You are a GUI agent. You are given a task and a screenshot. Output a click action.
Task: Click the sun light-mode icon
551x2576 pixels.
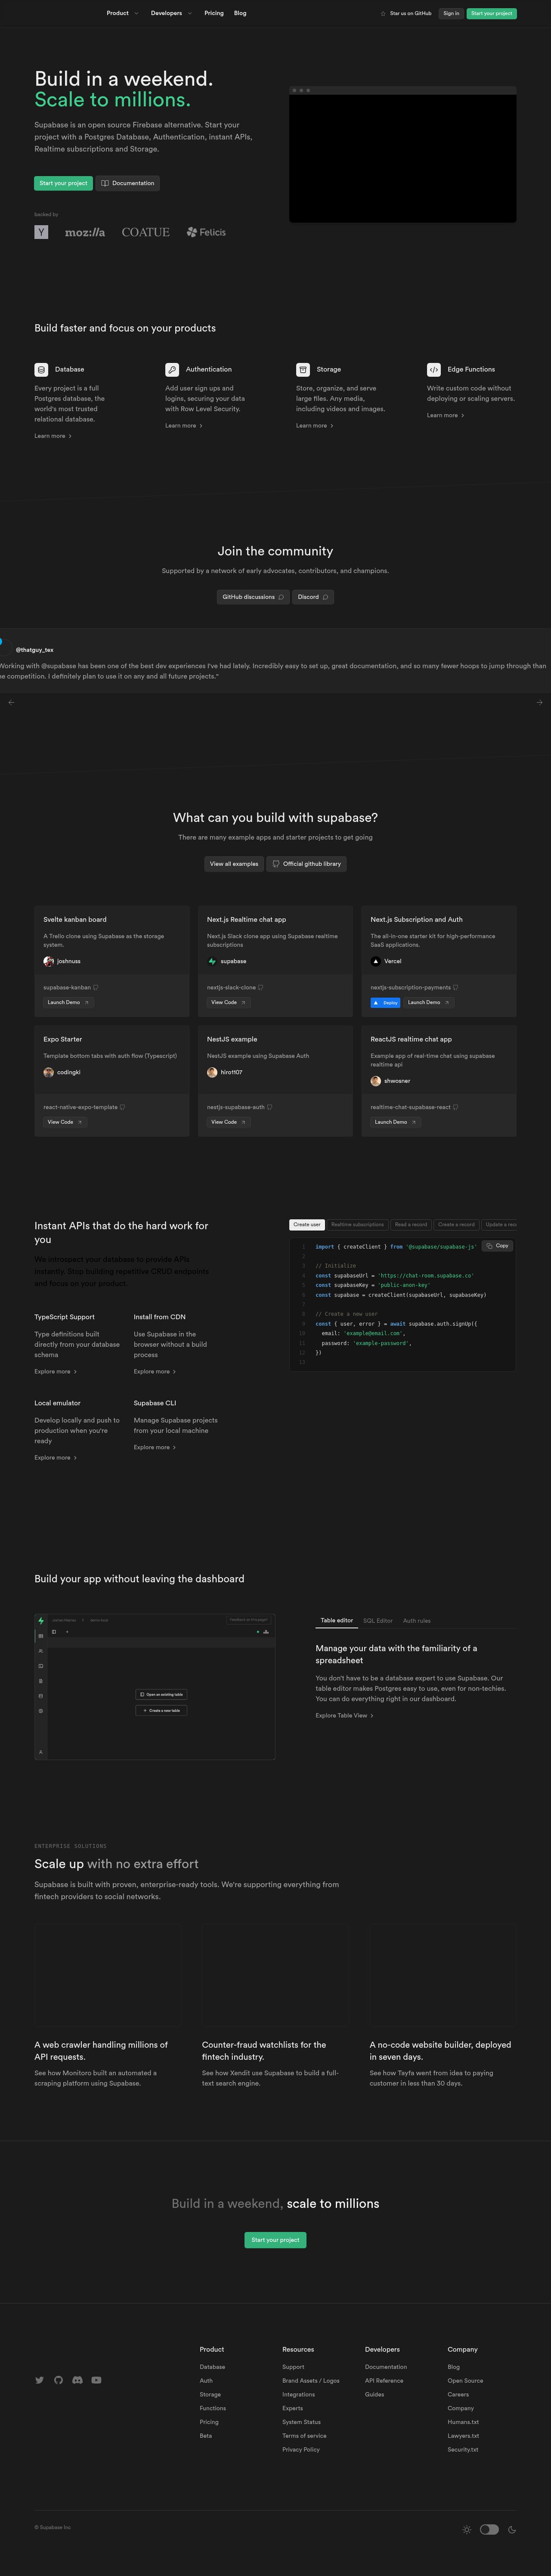coord(467,2529)
